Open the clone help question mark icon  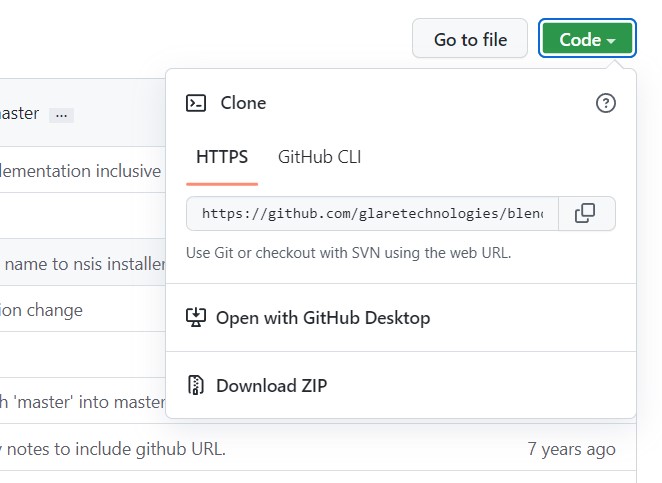(x=605, y=103)
